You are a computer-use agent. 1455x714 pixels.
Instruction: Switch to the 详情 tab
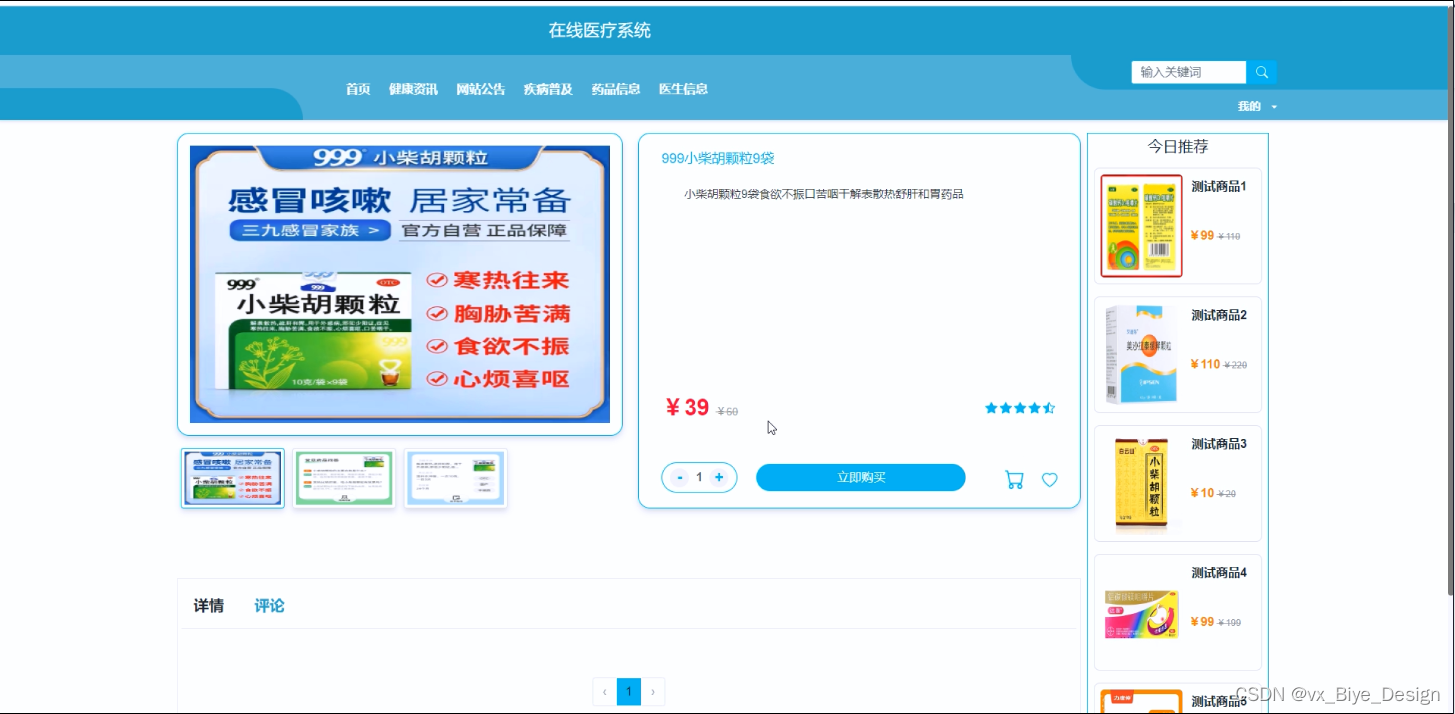209,606
